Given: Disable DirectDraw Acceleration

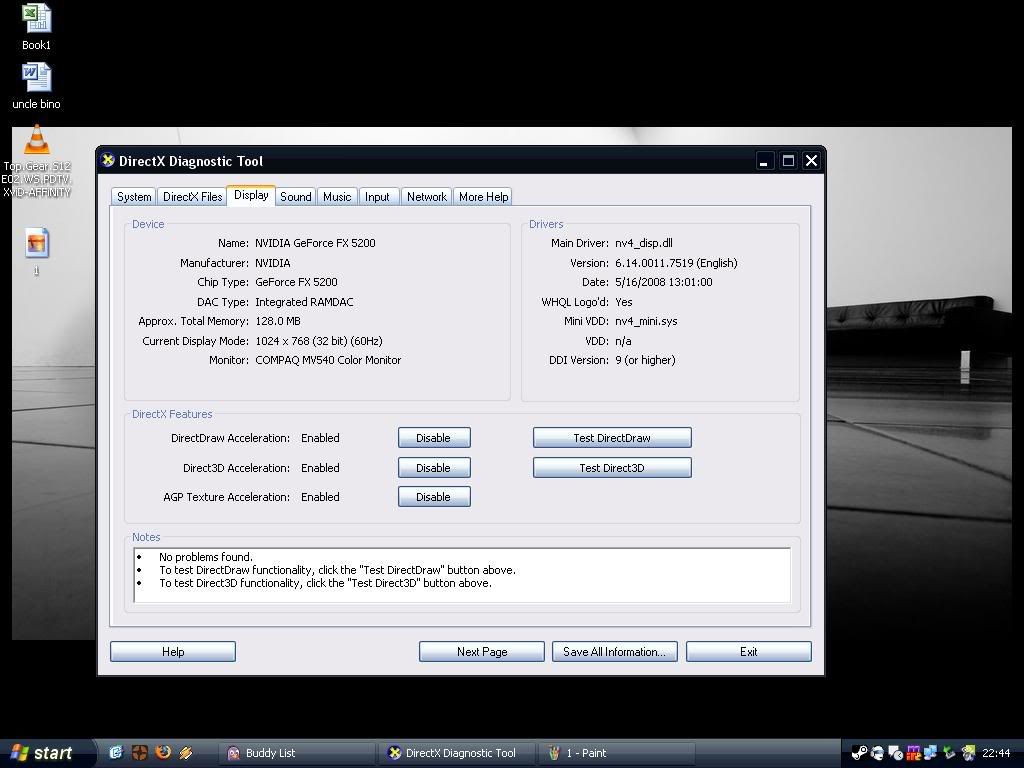Looking at the screenshot, I should 433,438.
